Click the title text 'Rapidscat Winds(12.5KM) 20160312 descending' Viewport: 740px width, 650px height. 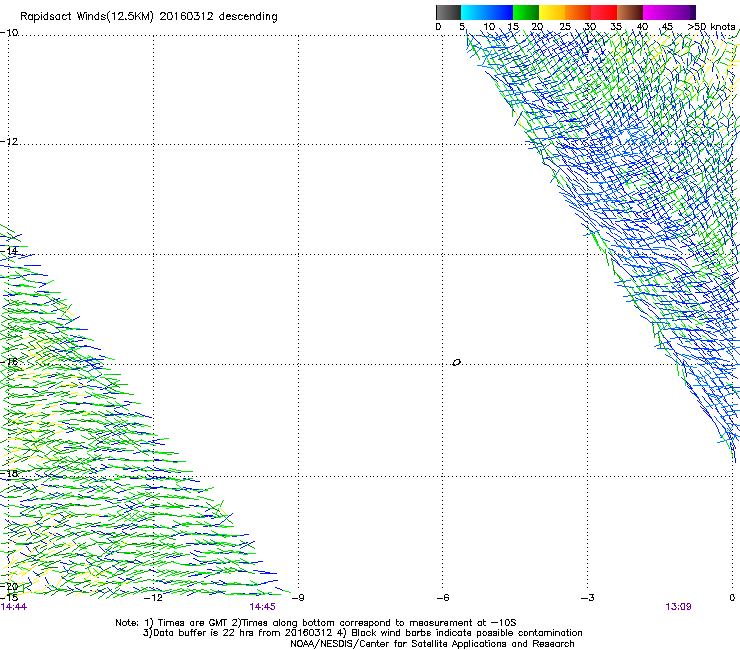coord(149,17)
